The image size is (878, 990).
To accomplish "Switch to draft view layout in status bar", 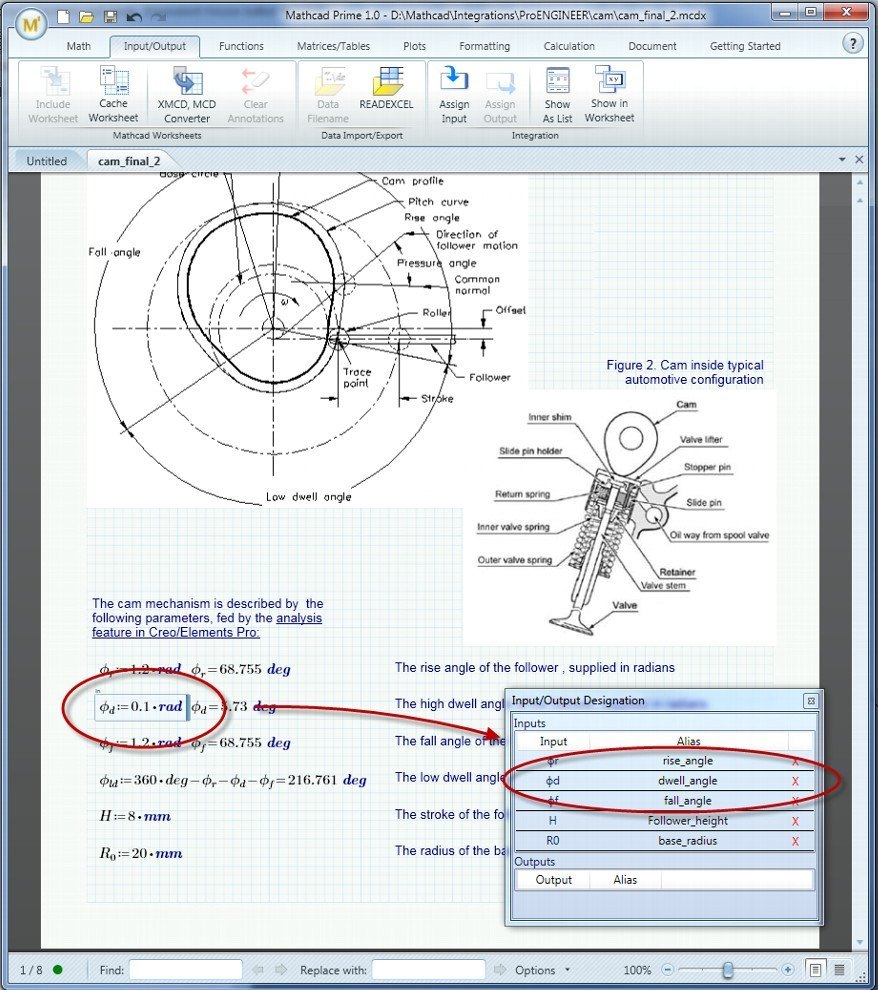I will click(840, 969).
